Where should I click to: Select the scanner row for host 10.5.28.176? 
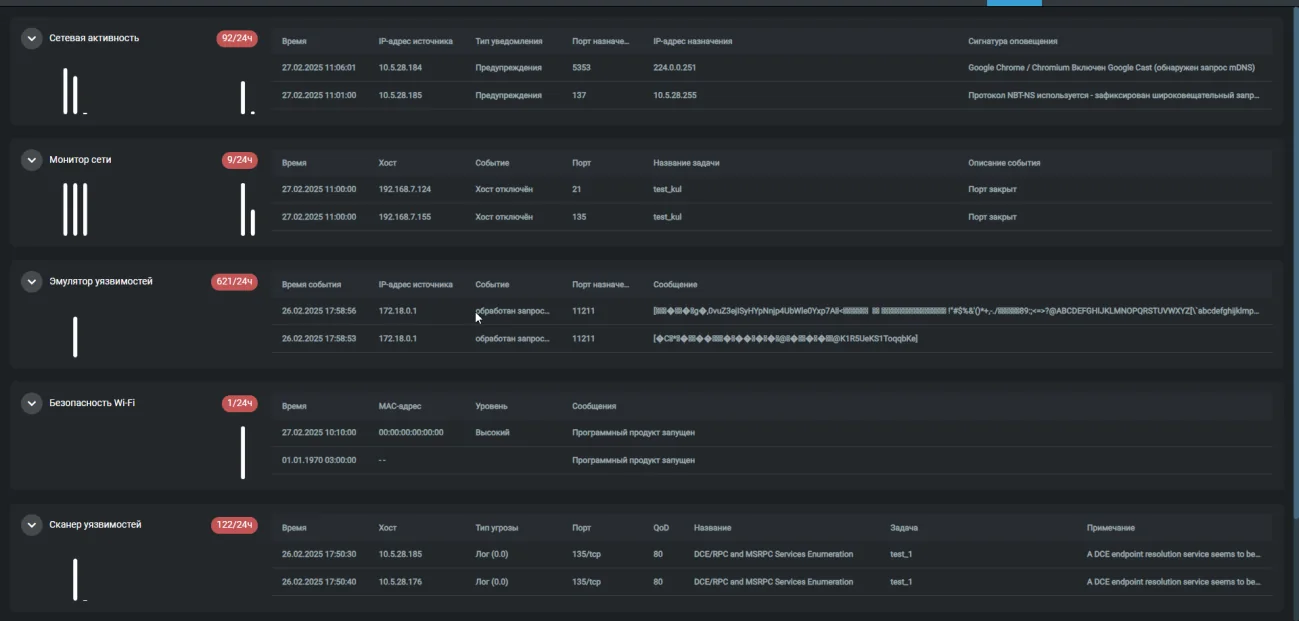click(x=776, y=582)
